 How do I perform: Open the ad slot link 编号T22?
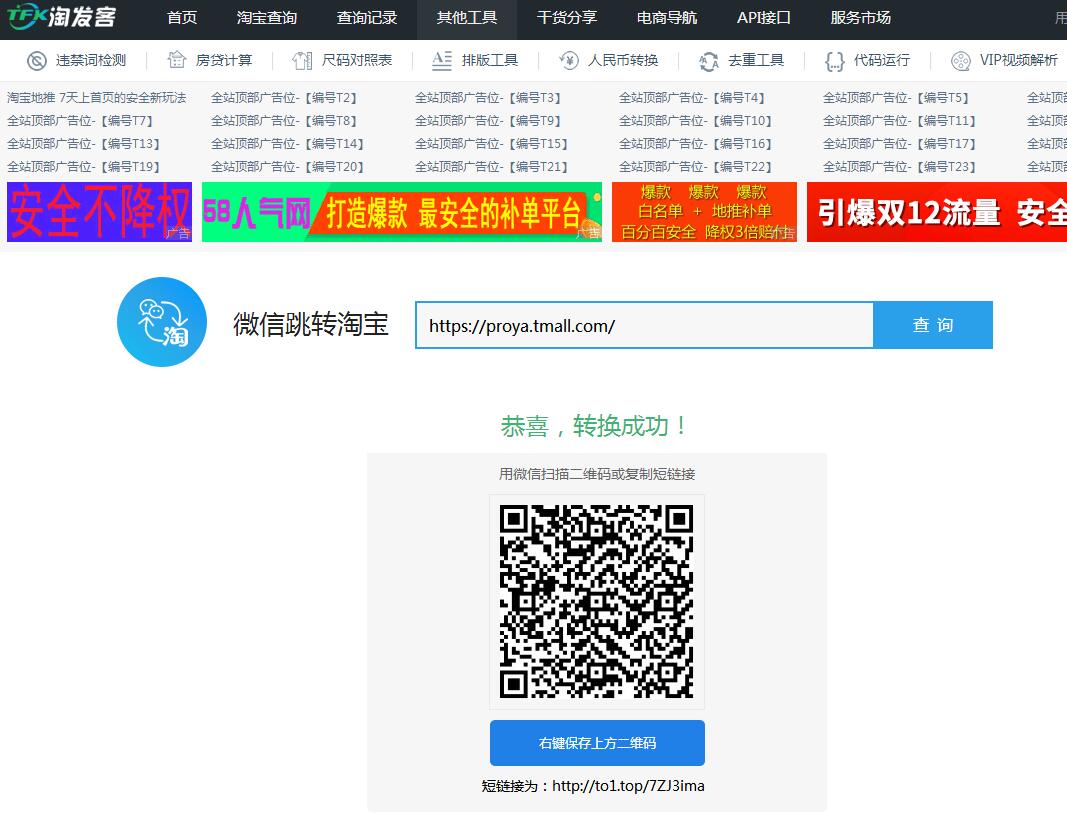(x=695, y=167)
